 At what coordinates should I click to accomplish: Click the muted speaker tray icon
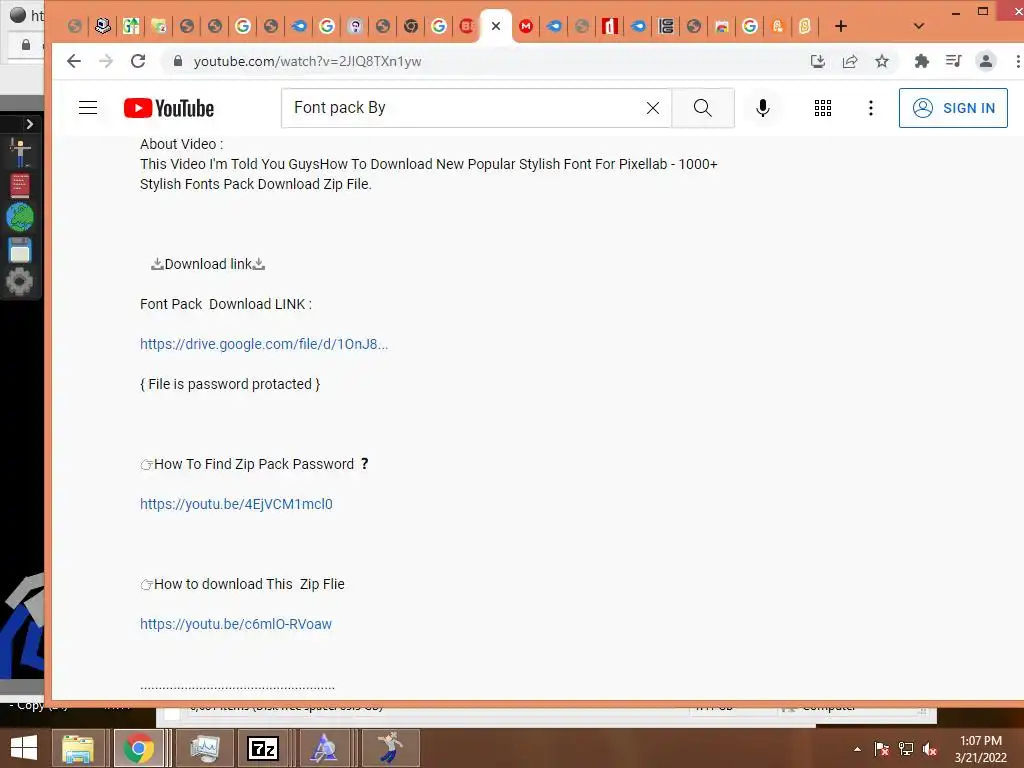point(930,749)
